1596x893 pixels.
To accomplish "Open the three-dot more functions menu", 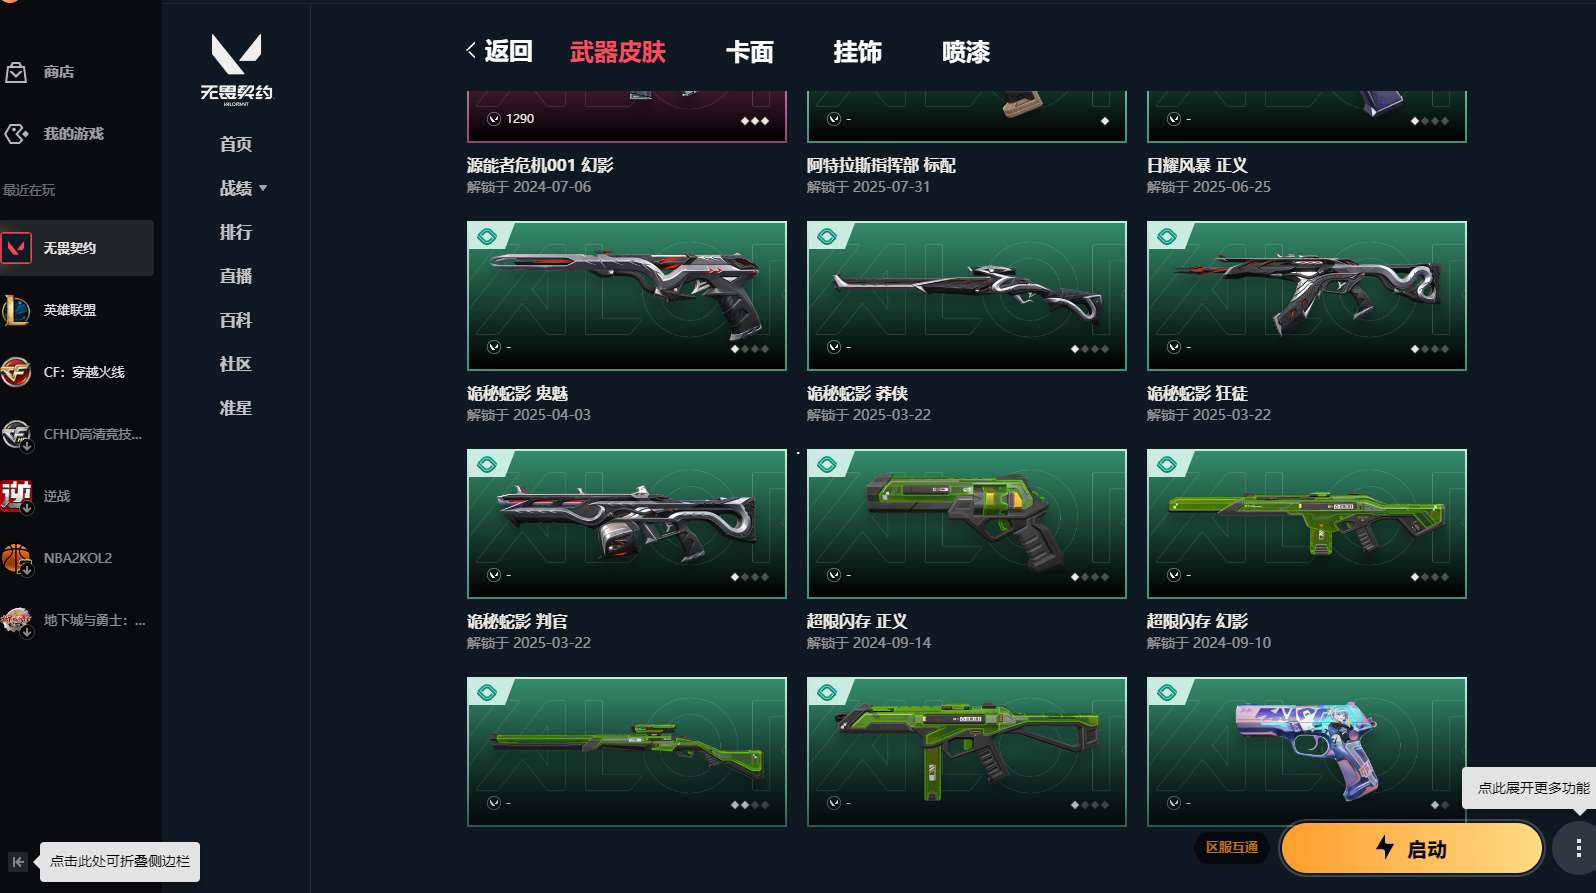I will pyautogui.click(x=1578, y=849).
